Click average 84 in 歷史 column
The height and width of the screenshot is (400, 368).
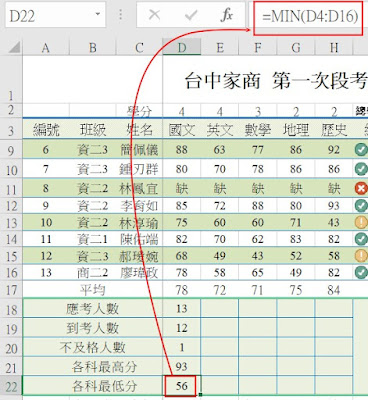(334, 290)
